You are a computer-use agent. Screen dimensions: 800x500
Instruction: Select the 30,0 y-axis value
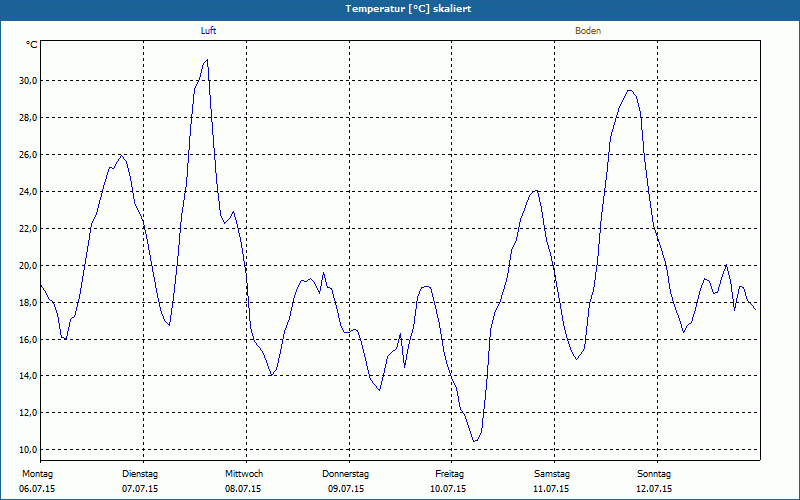click(x=28, y=81)
